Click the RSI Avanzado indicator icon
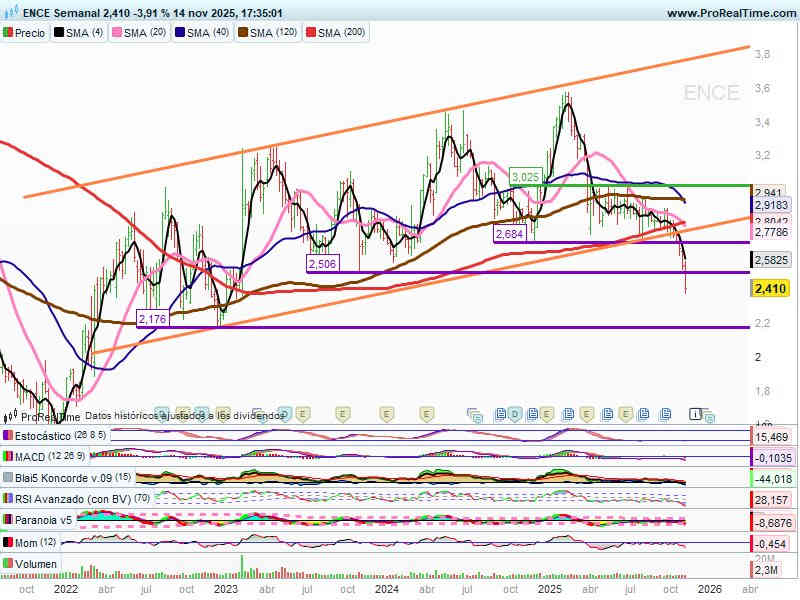 [x=9, y=499]
